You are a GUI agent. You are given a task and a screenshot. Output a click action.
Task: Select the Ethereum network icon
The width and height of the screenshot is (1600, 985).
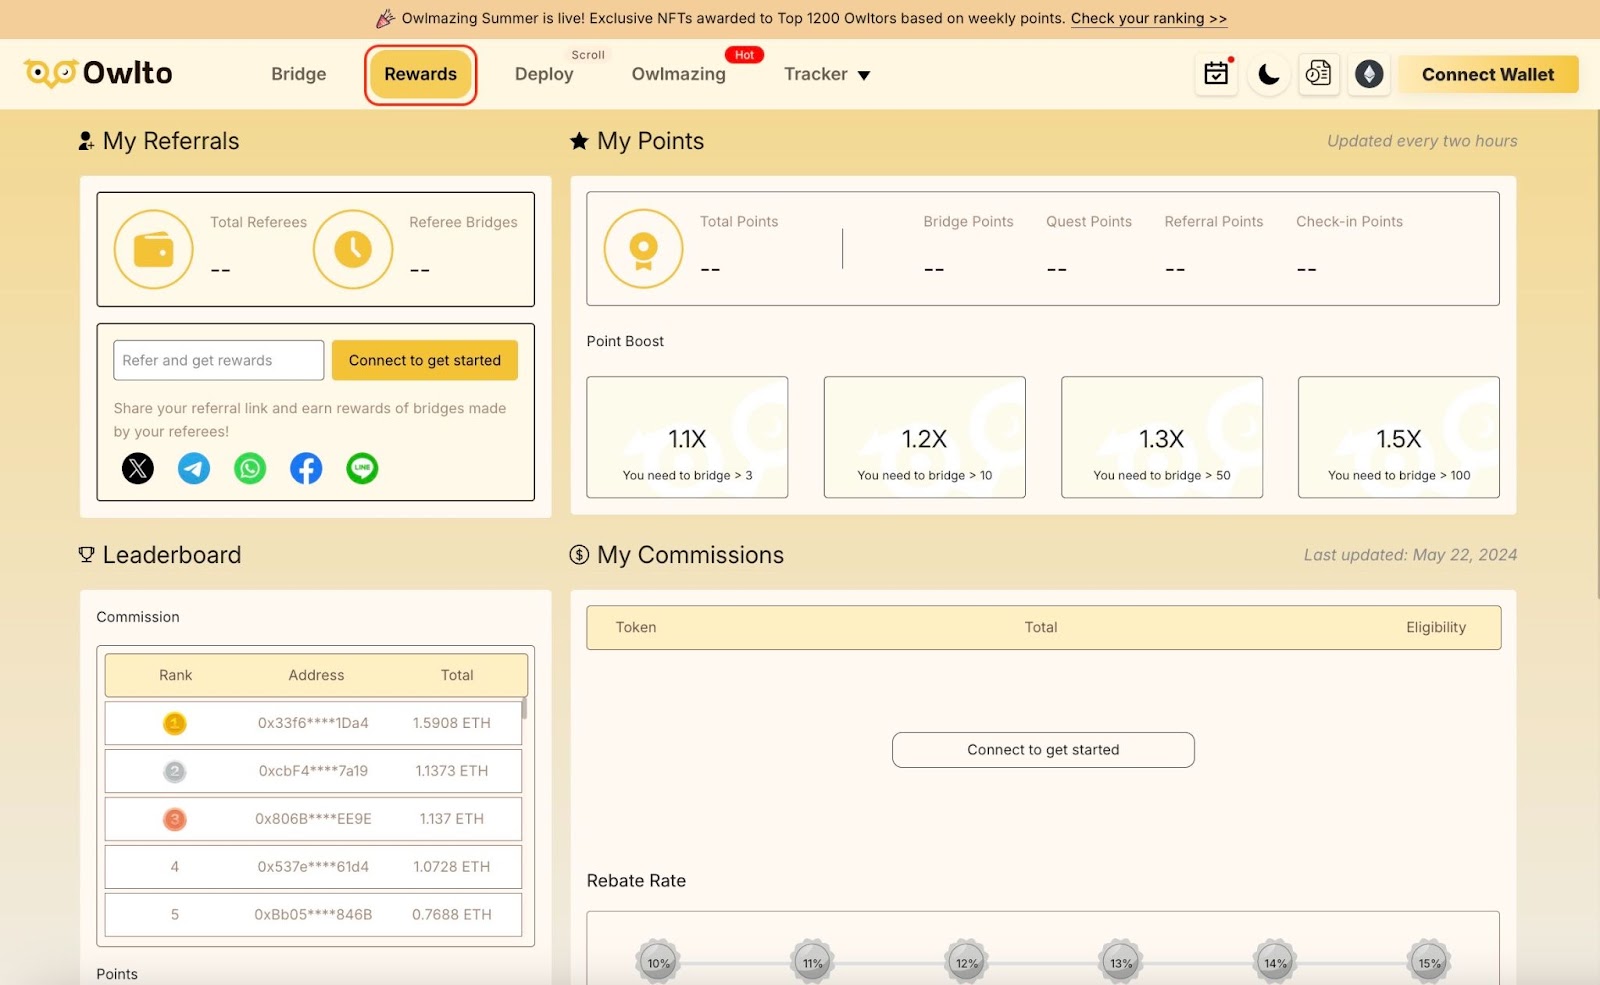(1369, 74)
